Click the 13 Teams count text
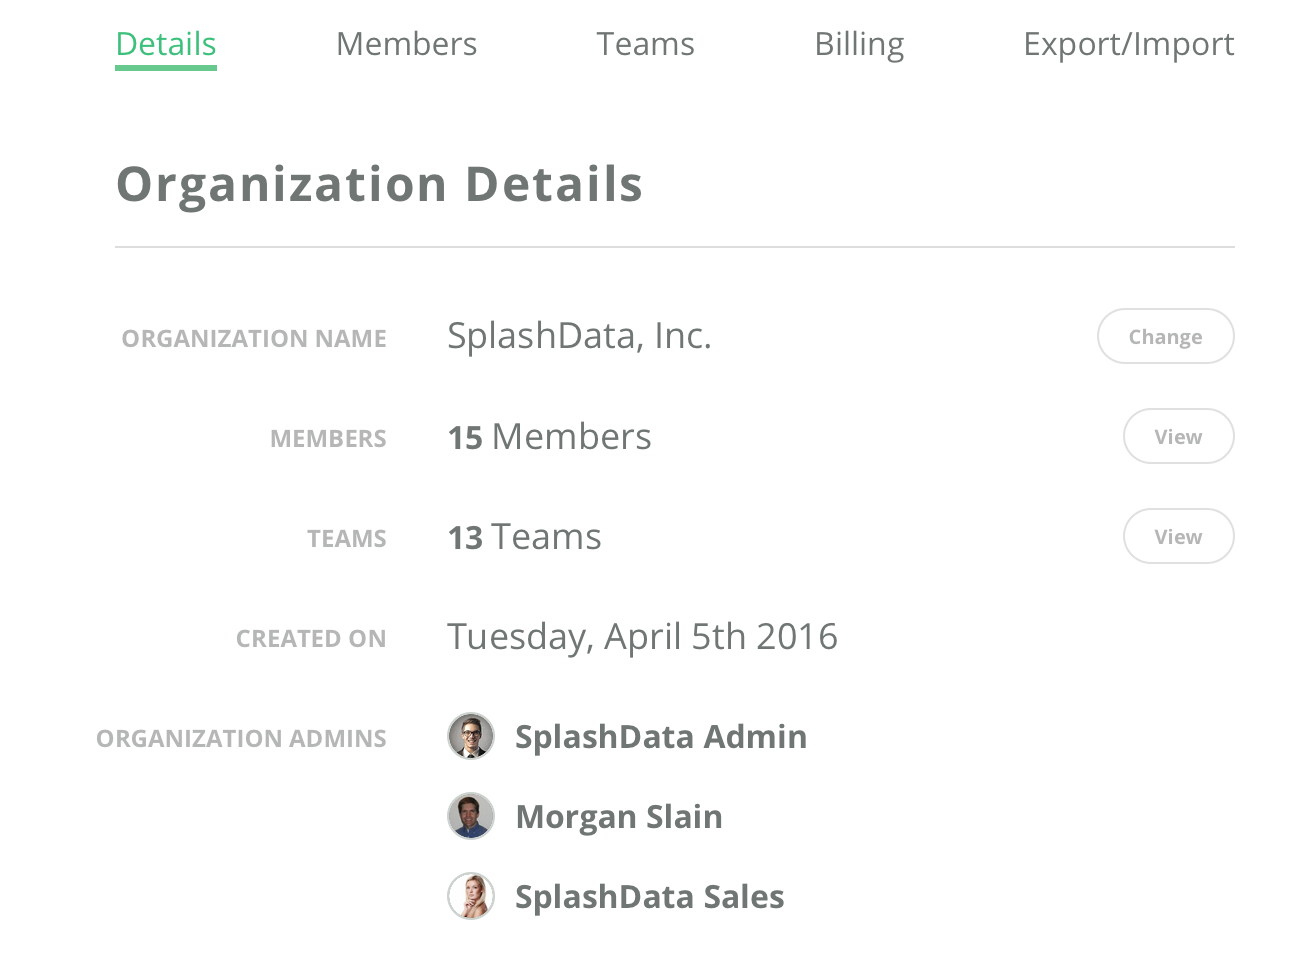This screenshot has width=1316, height=978. (524, 536)
